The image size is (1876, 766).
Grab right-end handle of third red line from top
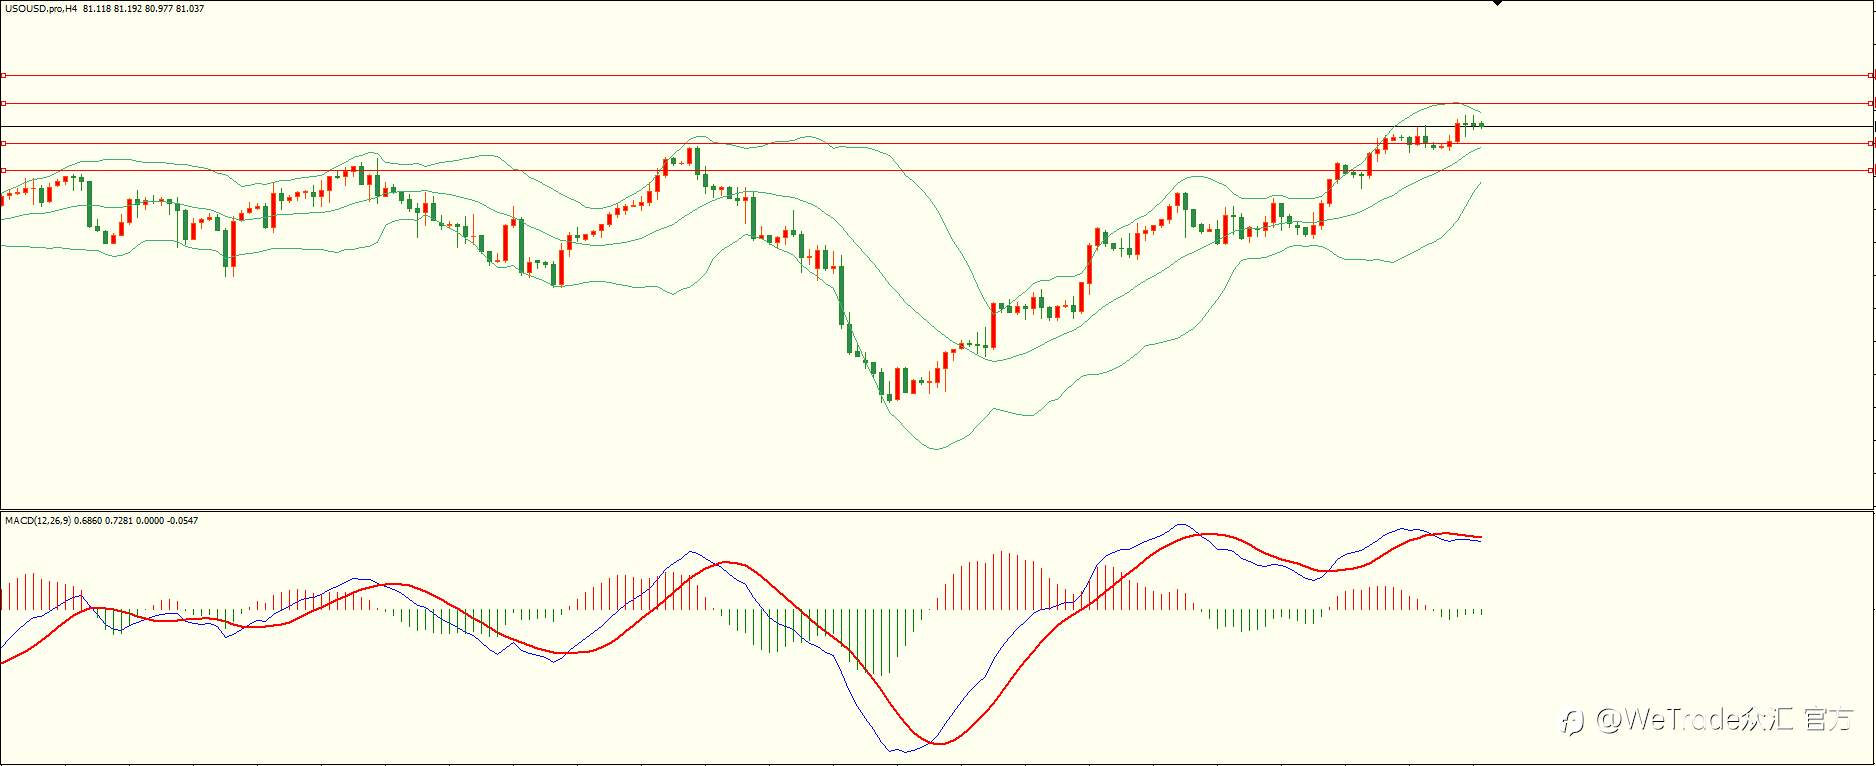1871,143
